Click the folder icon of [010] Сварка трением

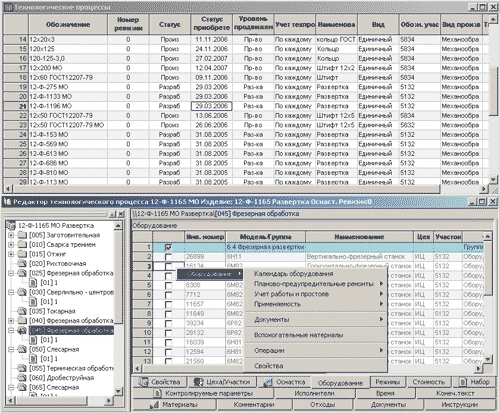(x=22, y=245)
